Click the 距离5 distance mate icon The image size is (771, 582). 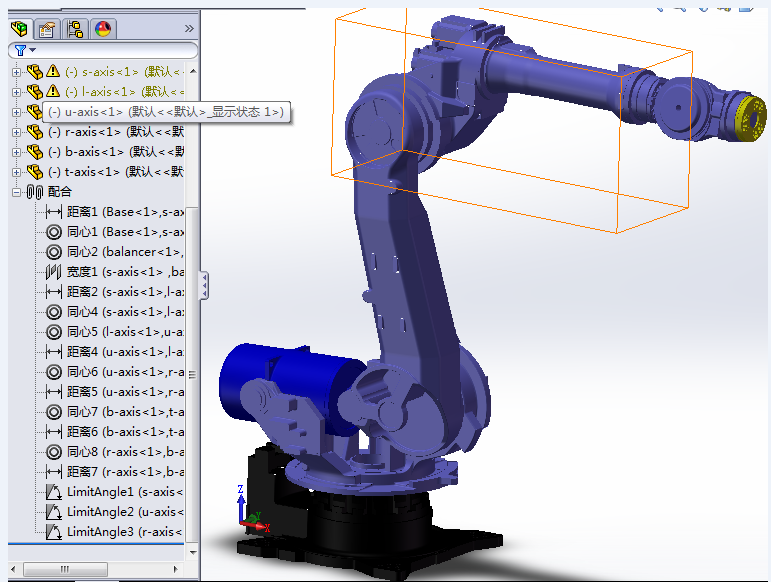[54, 392]
